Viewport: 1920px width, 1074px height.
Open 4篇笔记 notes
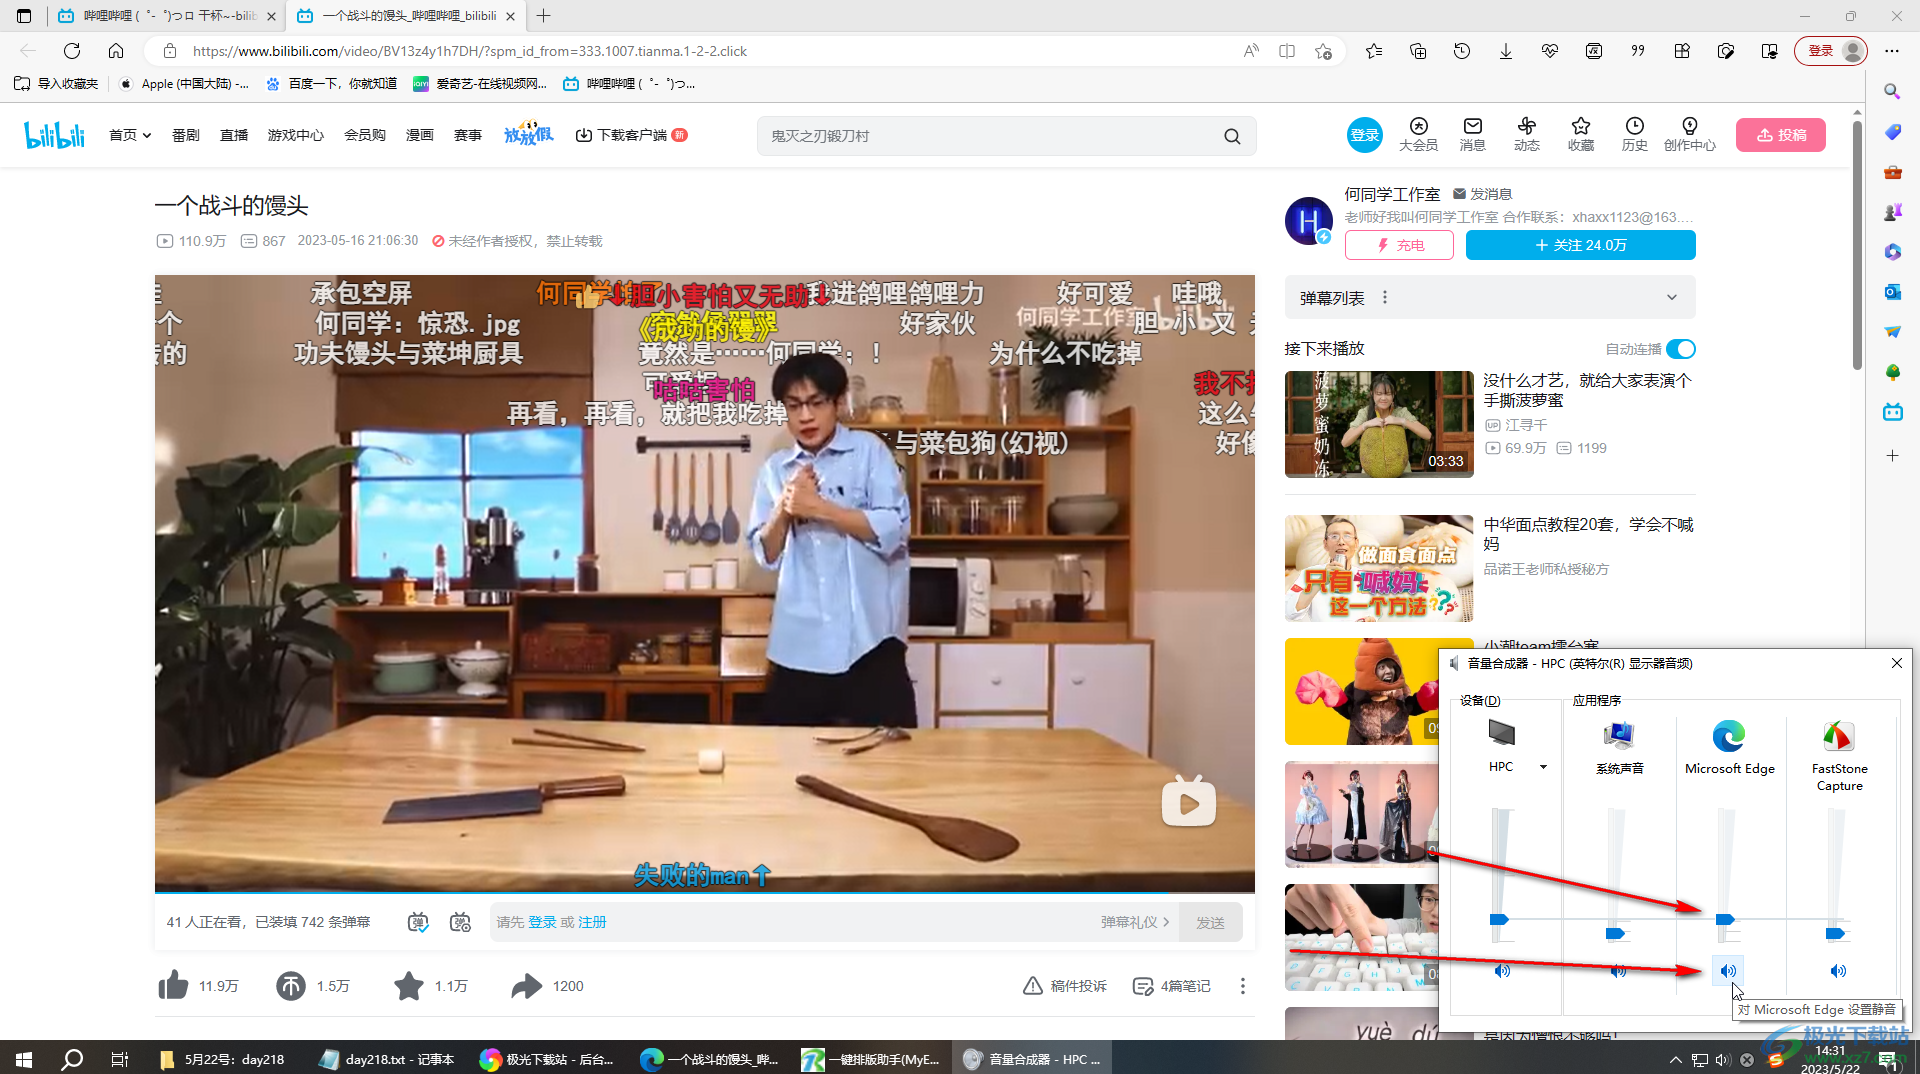1171,986
